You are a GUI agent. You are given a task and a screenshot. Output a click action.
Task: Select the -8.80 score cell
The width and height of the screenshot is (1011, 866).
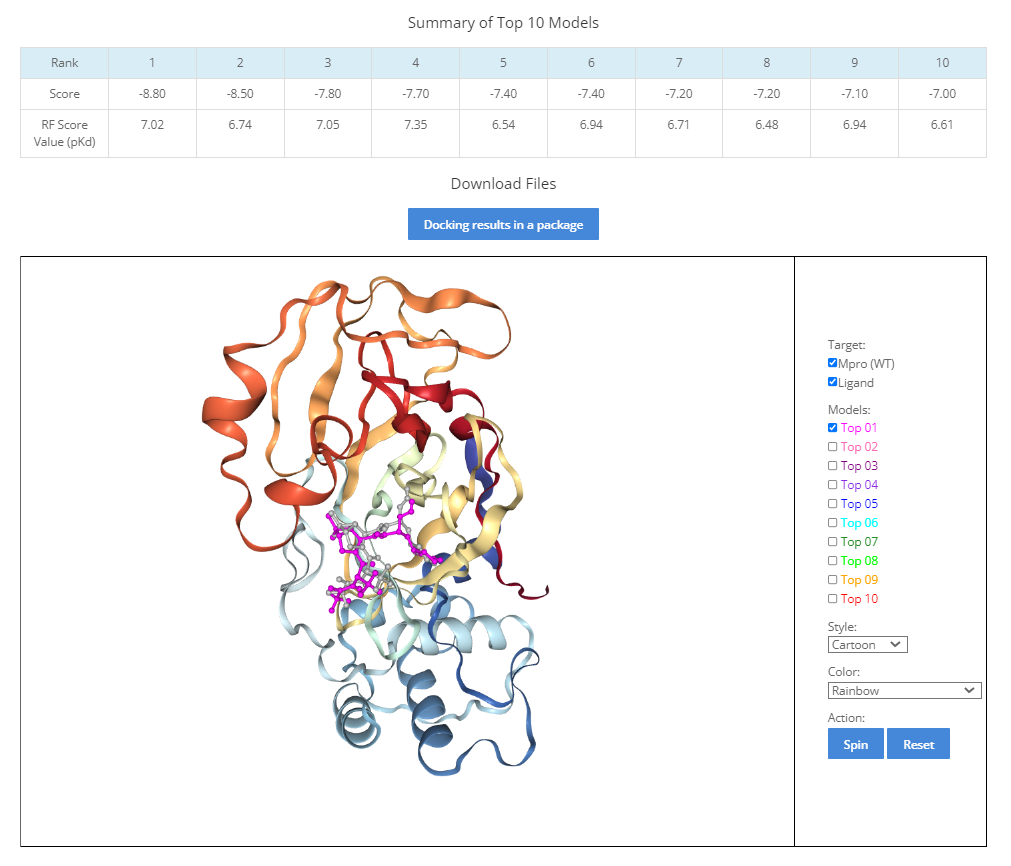point(152,94)
